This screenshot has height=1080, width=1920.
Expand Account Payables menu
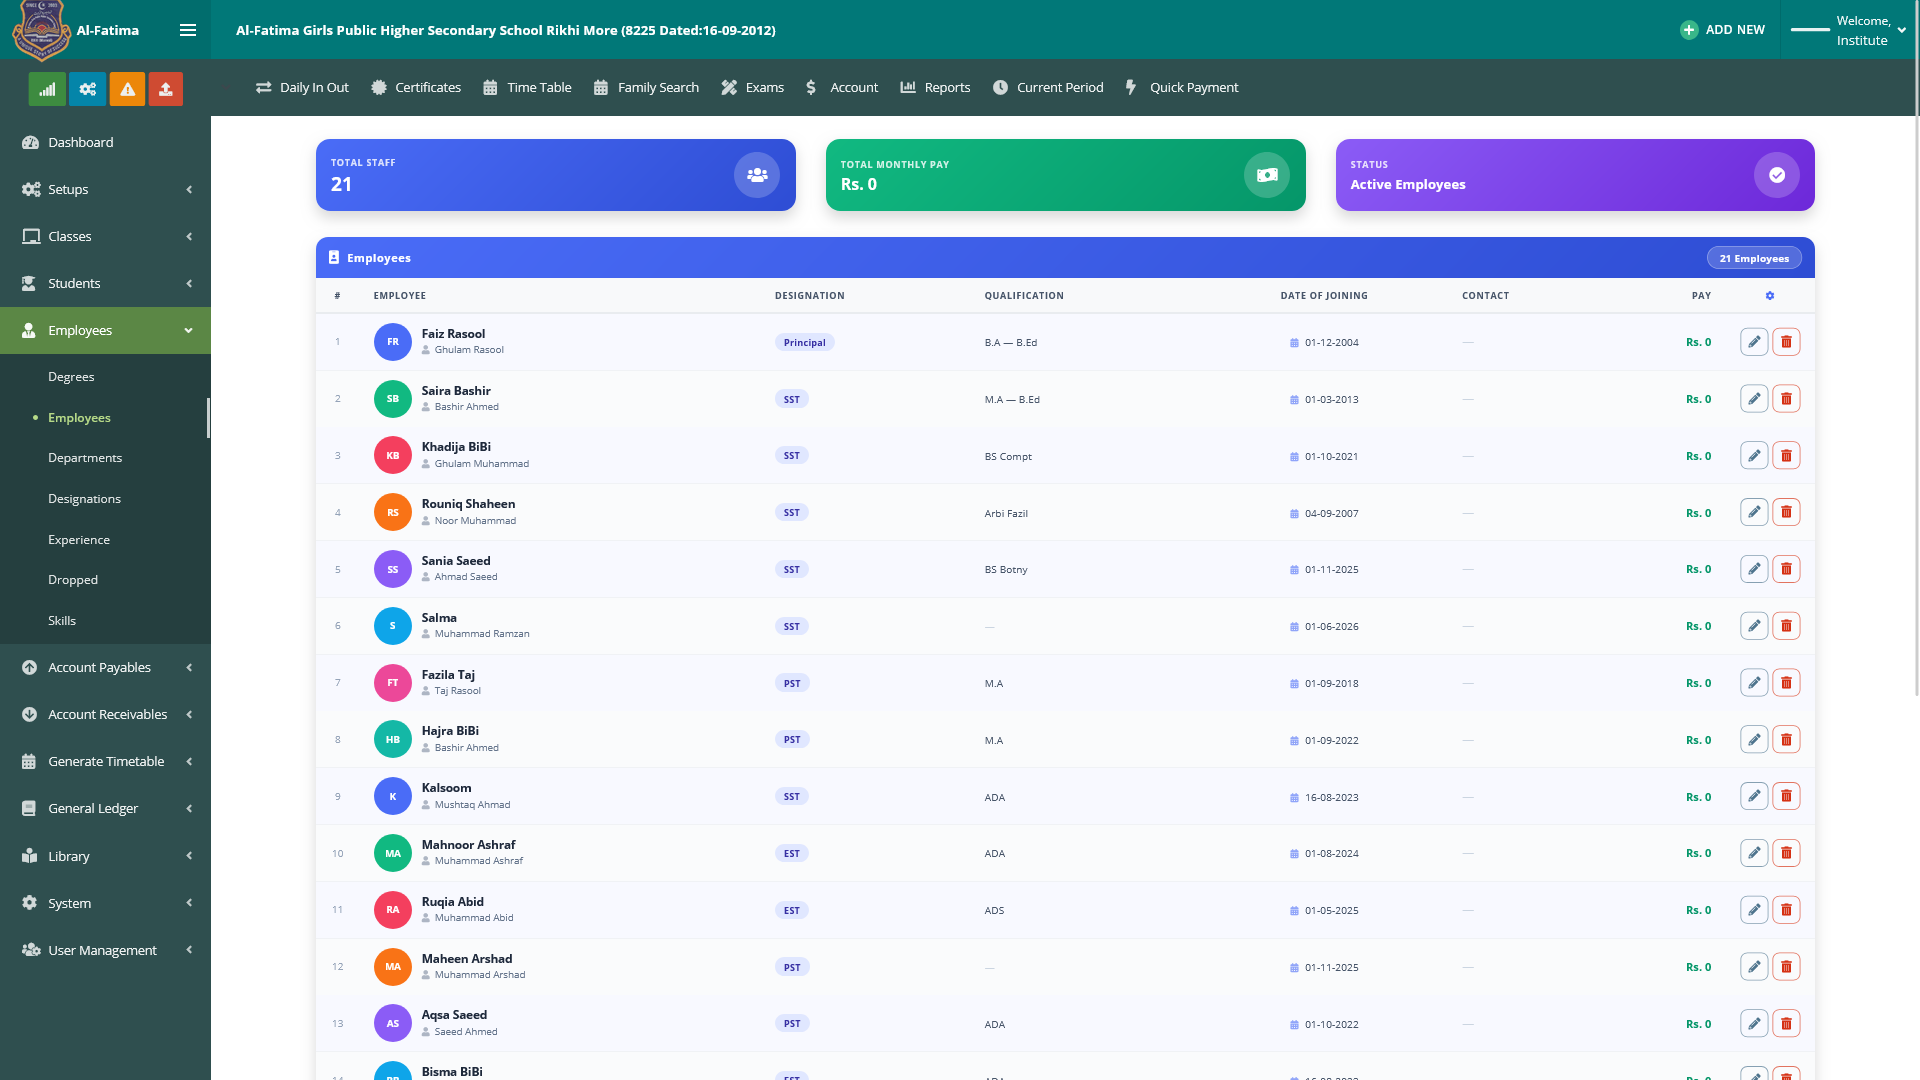click(105, 667)
